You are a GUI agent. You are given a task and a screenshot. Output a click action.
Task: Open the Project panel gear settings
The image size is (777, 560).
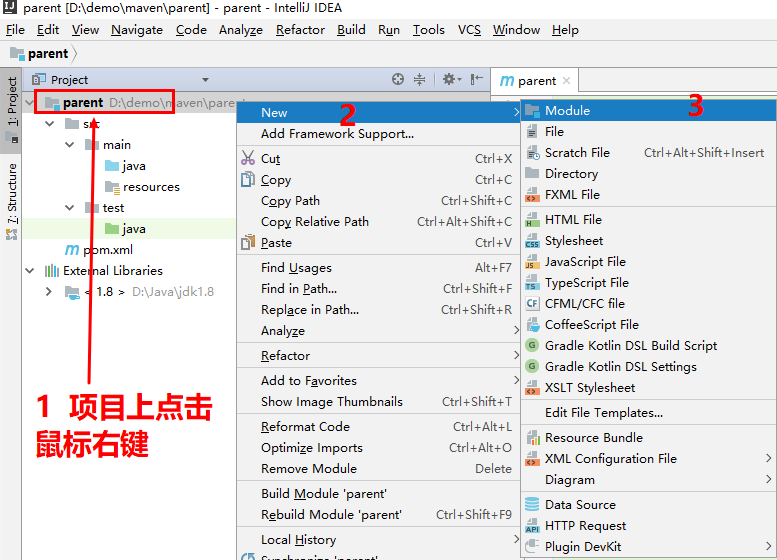(x=451, y=79)
